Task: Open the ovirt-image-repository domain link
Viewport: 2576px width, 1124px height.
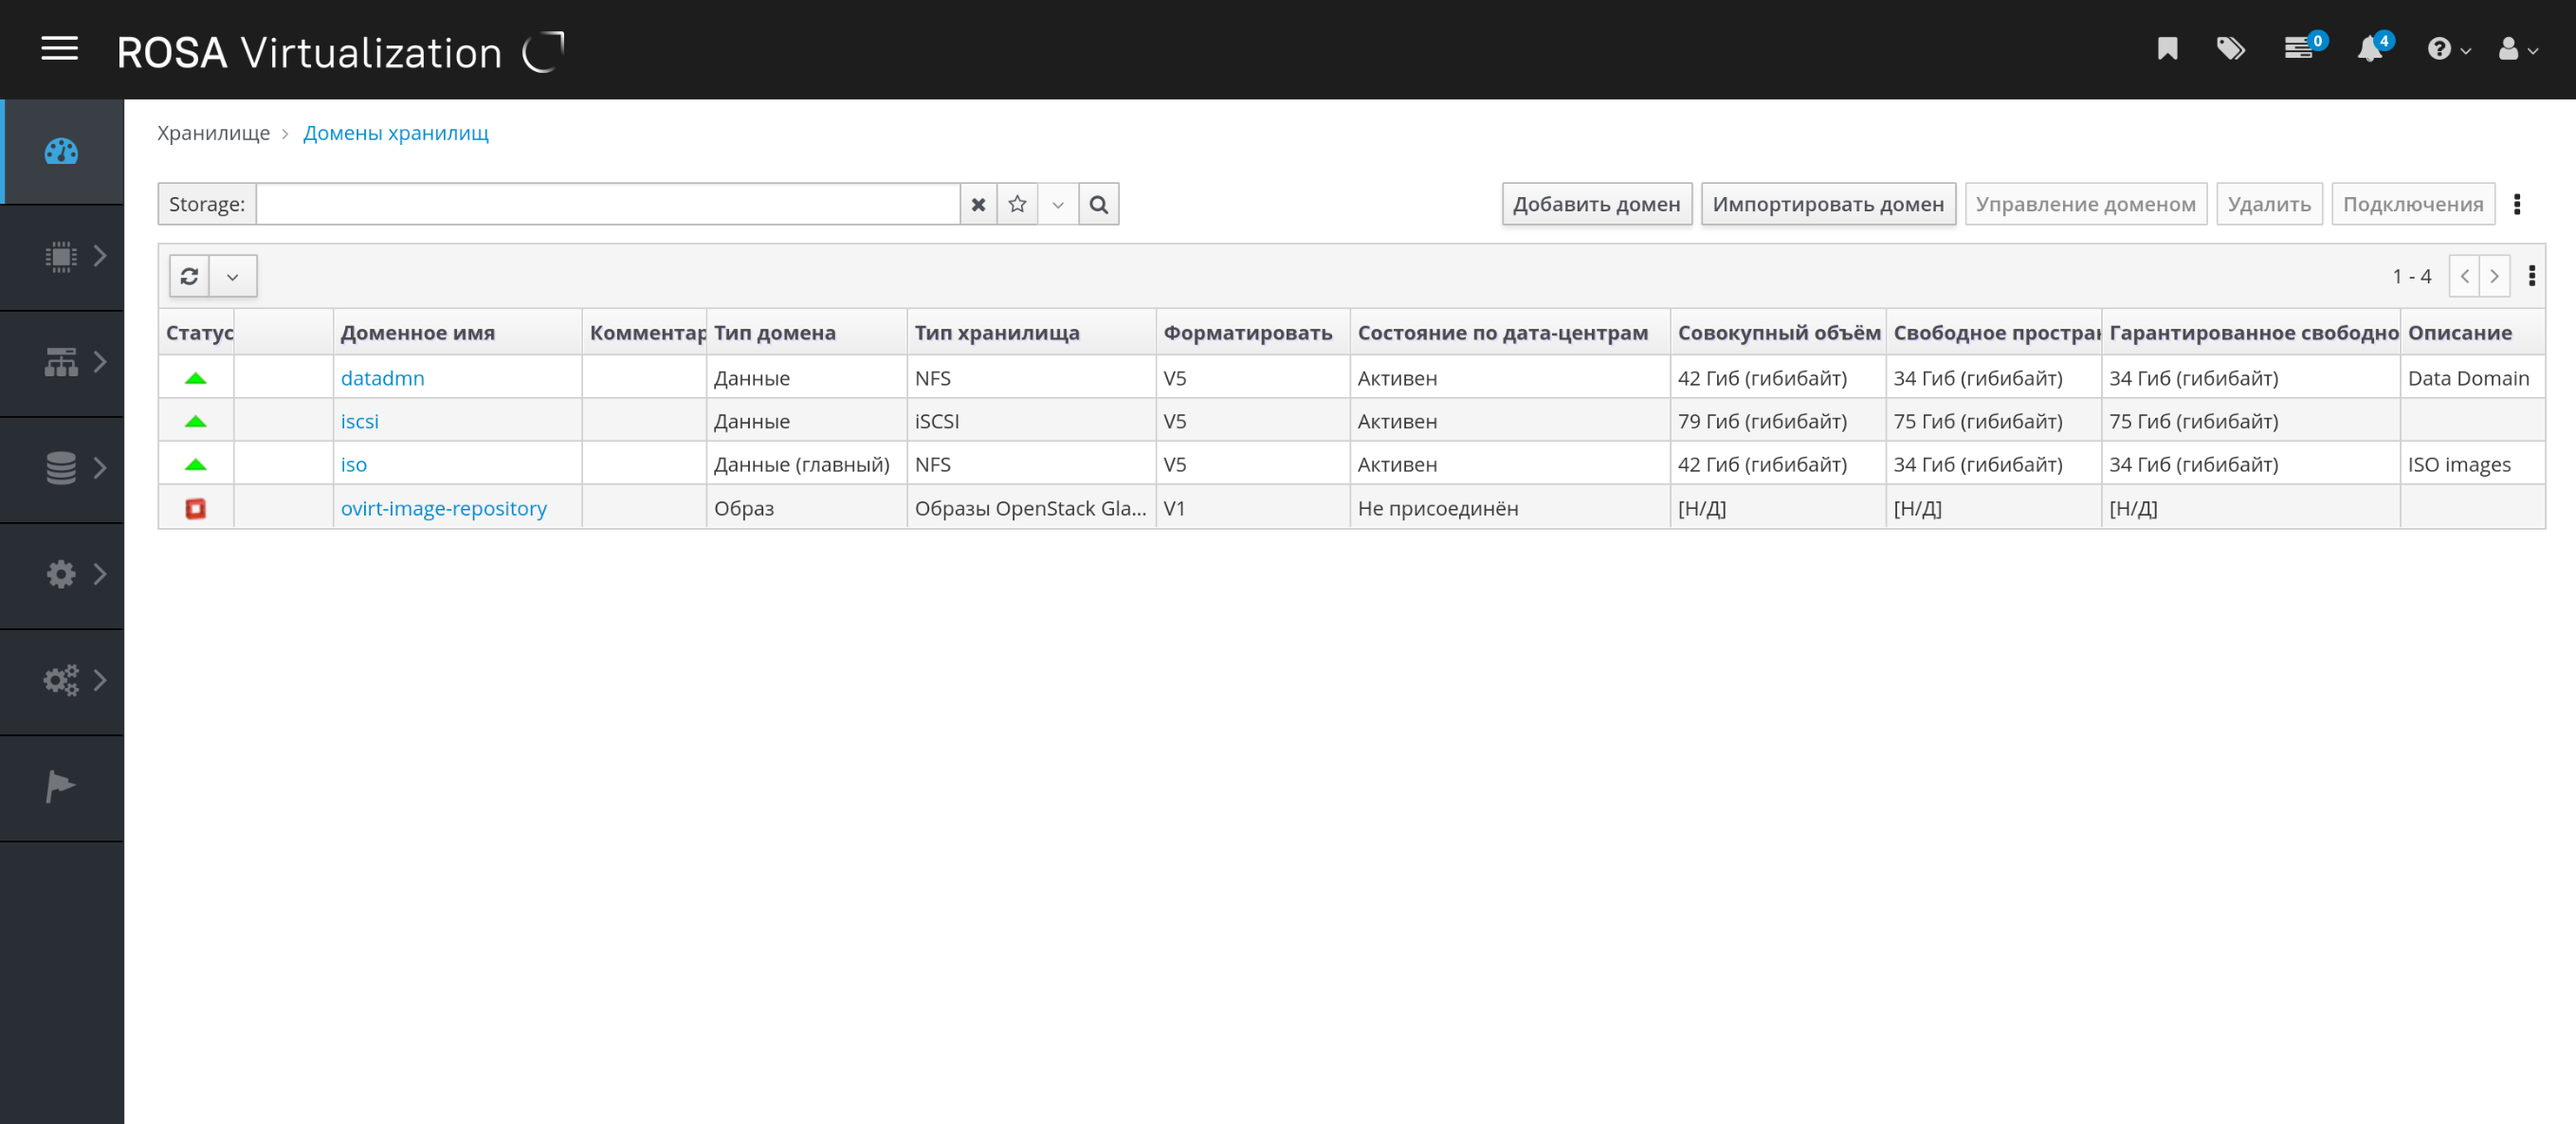Action: [x=443, y=508]
